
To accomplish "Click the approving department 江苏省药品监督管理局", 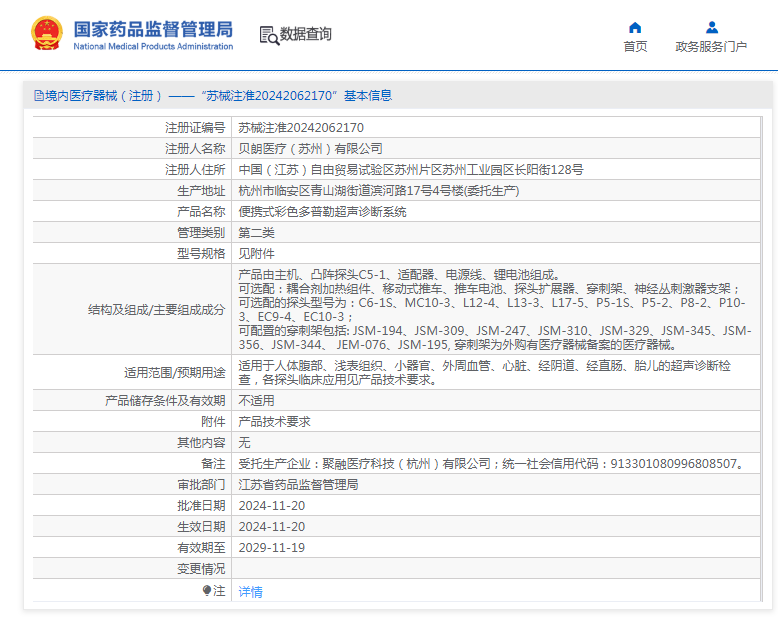I will click(298, 484).
